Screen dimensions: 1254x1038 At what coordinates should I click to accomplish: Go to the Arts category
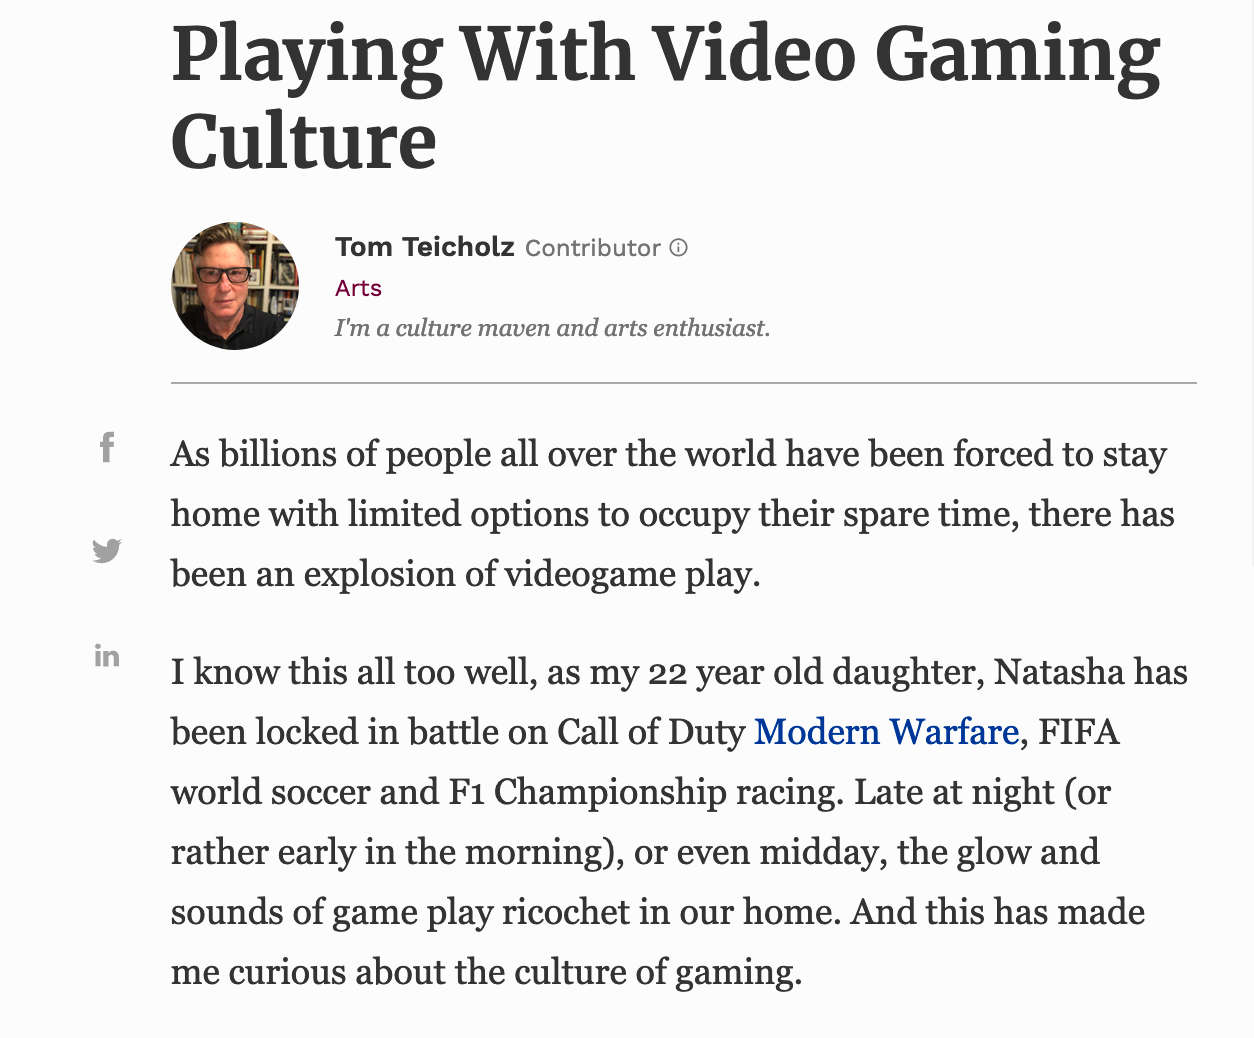point(358,288)
